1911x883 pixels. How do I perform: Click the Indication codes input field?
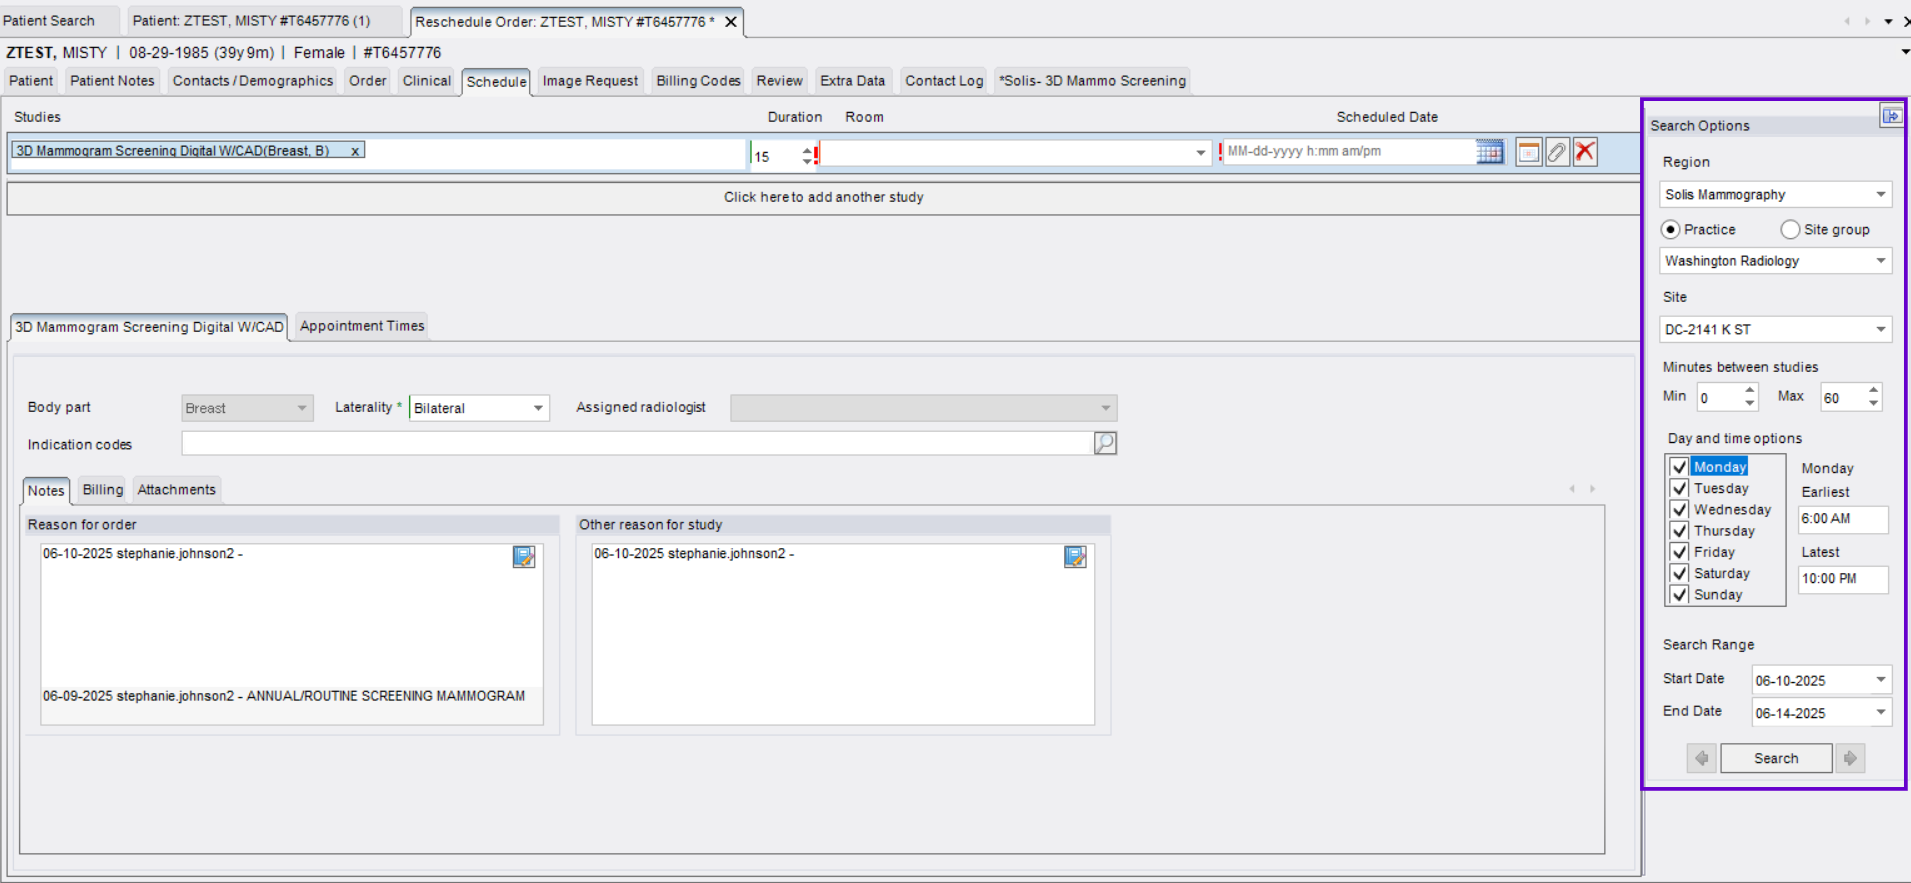[x=637, y=443]
